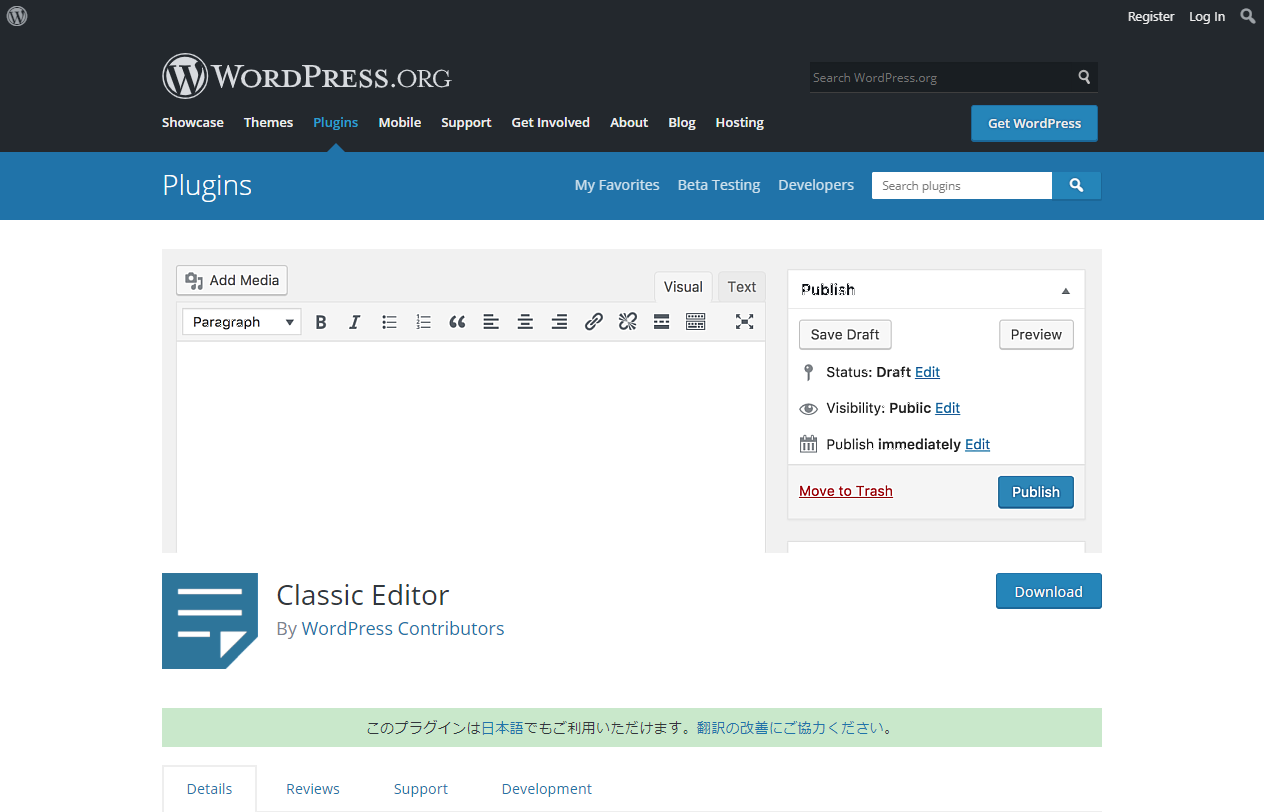Viewport: 1264px width, 812px height.
Task: Click the Classic Editor plugin icon
Action: [210, 621]
